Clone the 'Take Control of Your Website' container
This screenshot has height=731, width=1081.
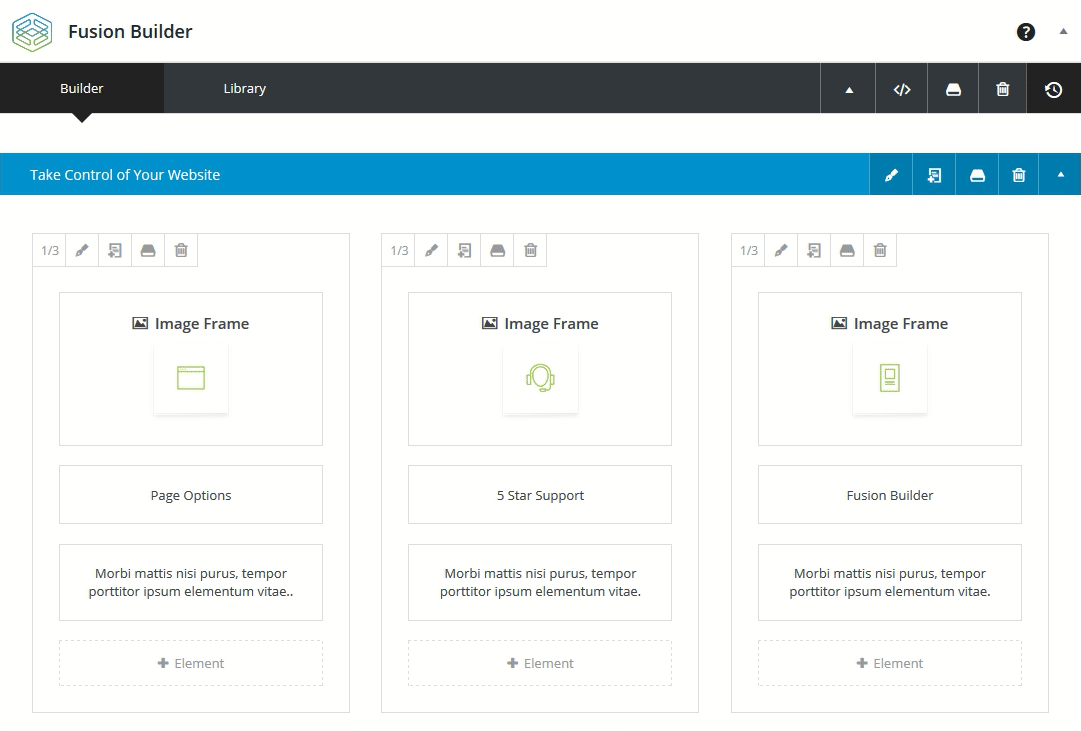pos(934,175)
